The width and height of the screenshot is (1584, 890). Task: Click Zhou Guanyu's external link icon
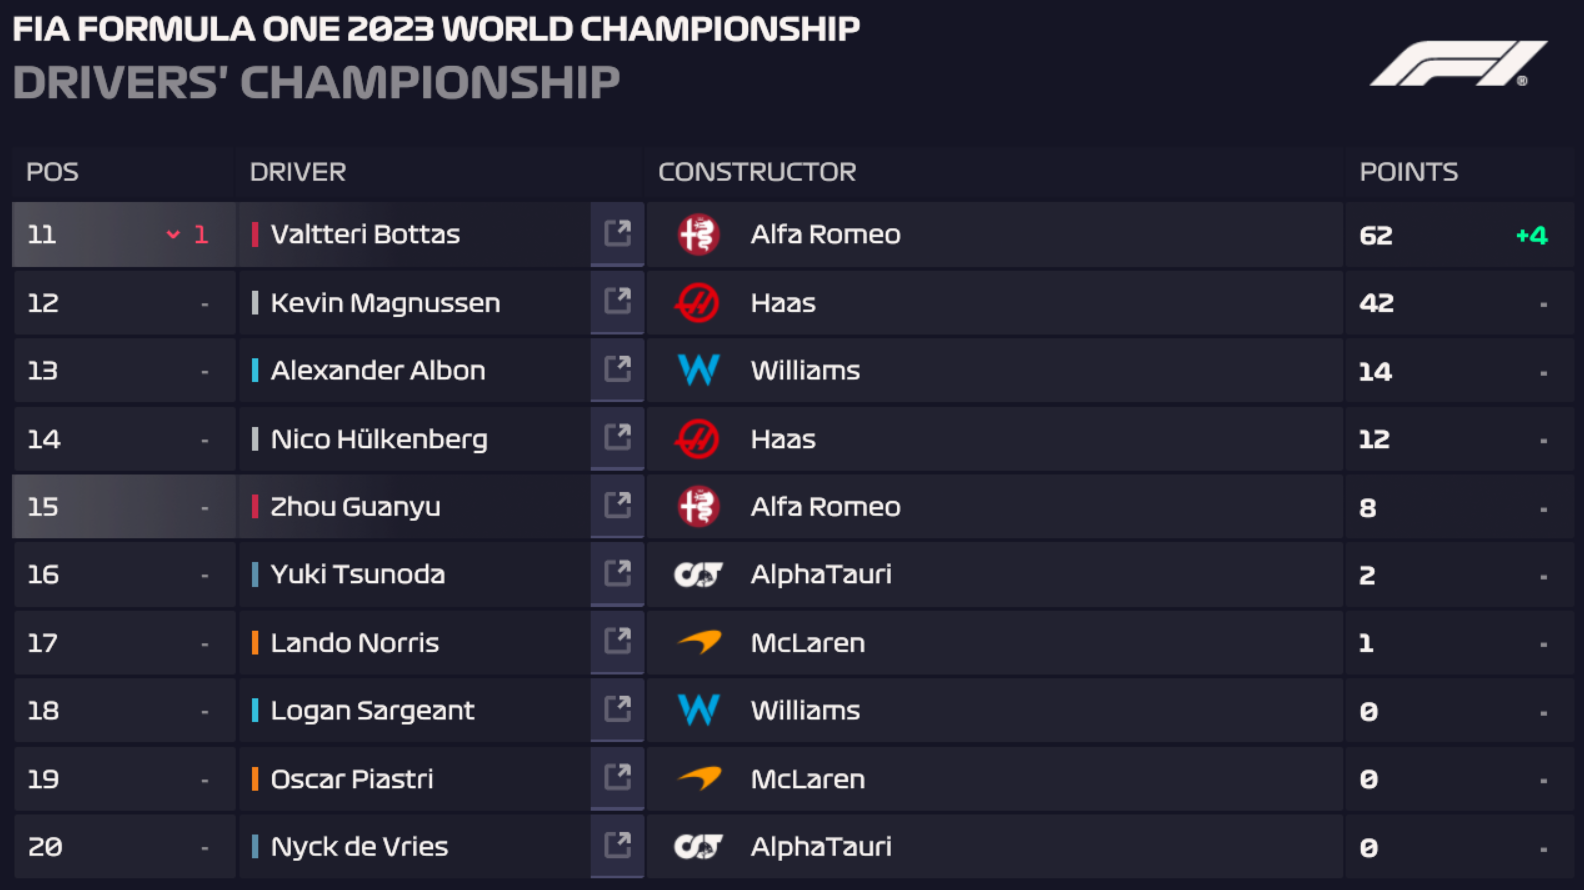tap(617, 505)
